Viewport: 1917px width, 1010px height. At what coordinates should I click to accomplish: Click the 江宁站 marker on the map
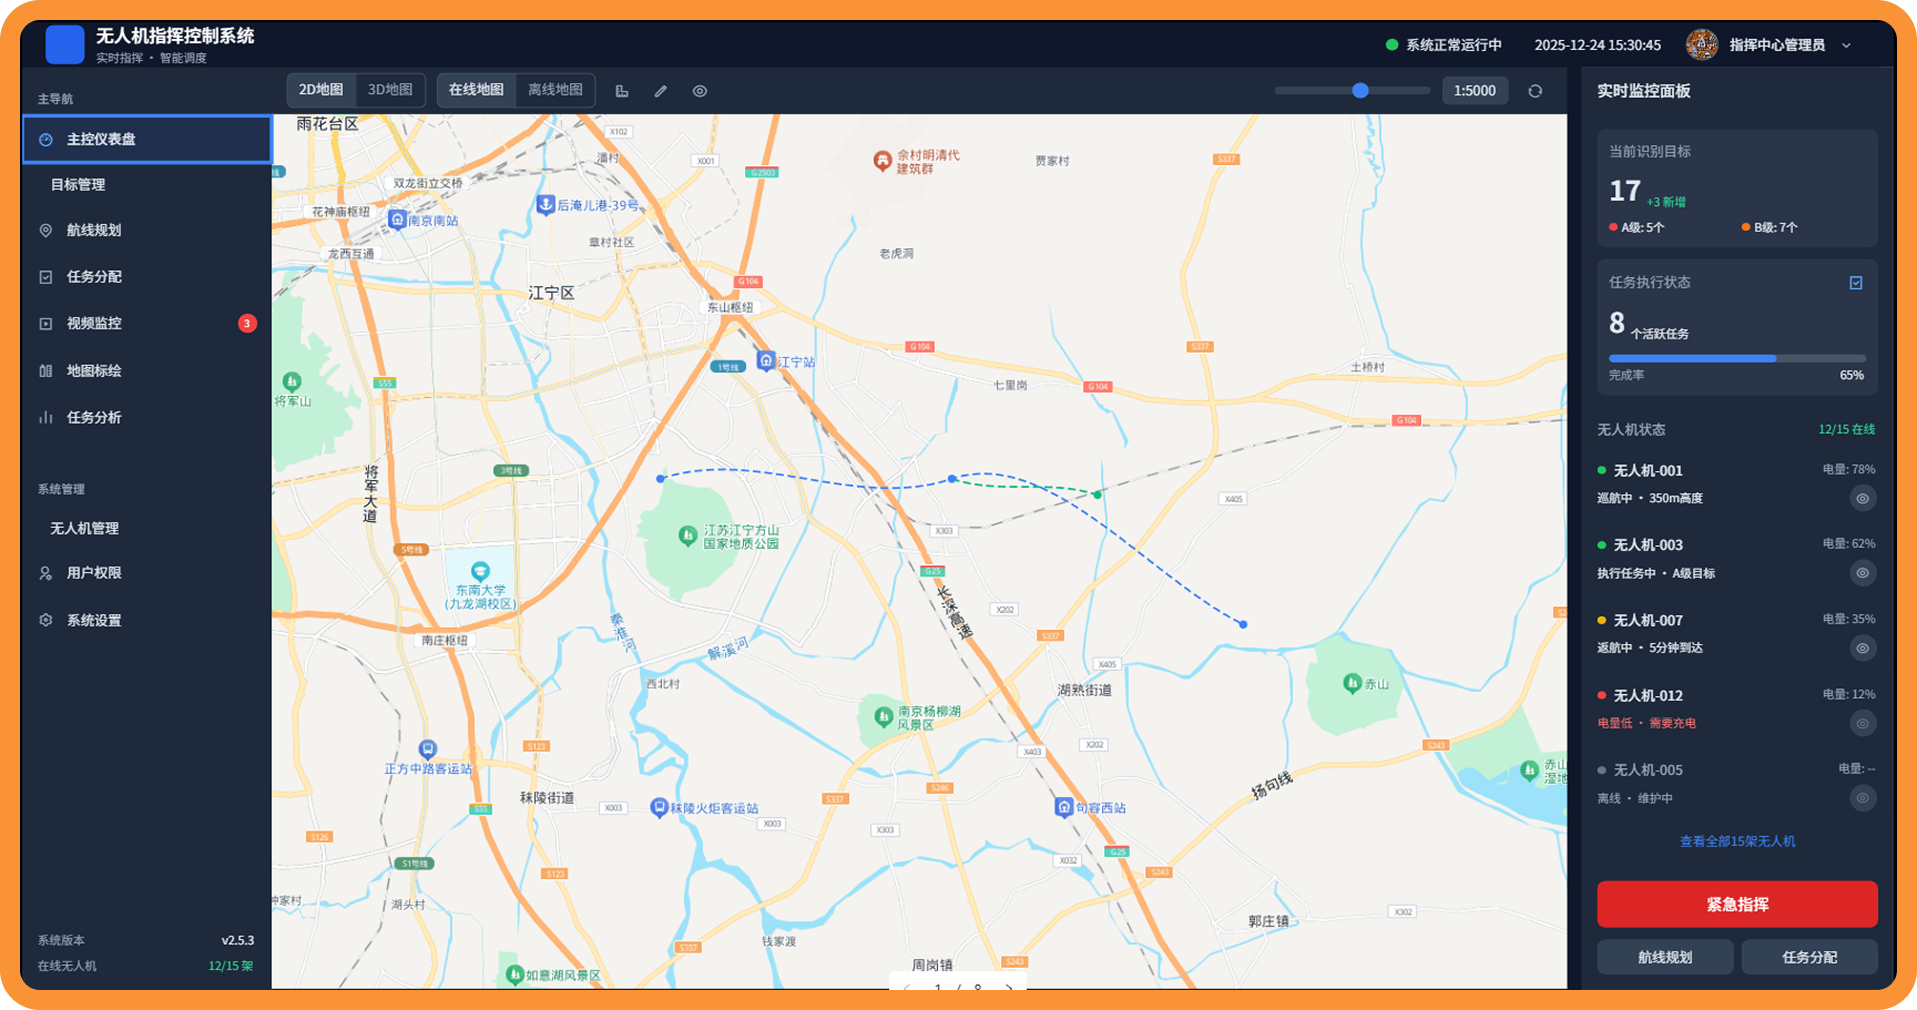point(766,361)
